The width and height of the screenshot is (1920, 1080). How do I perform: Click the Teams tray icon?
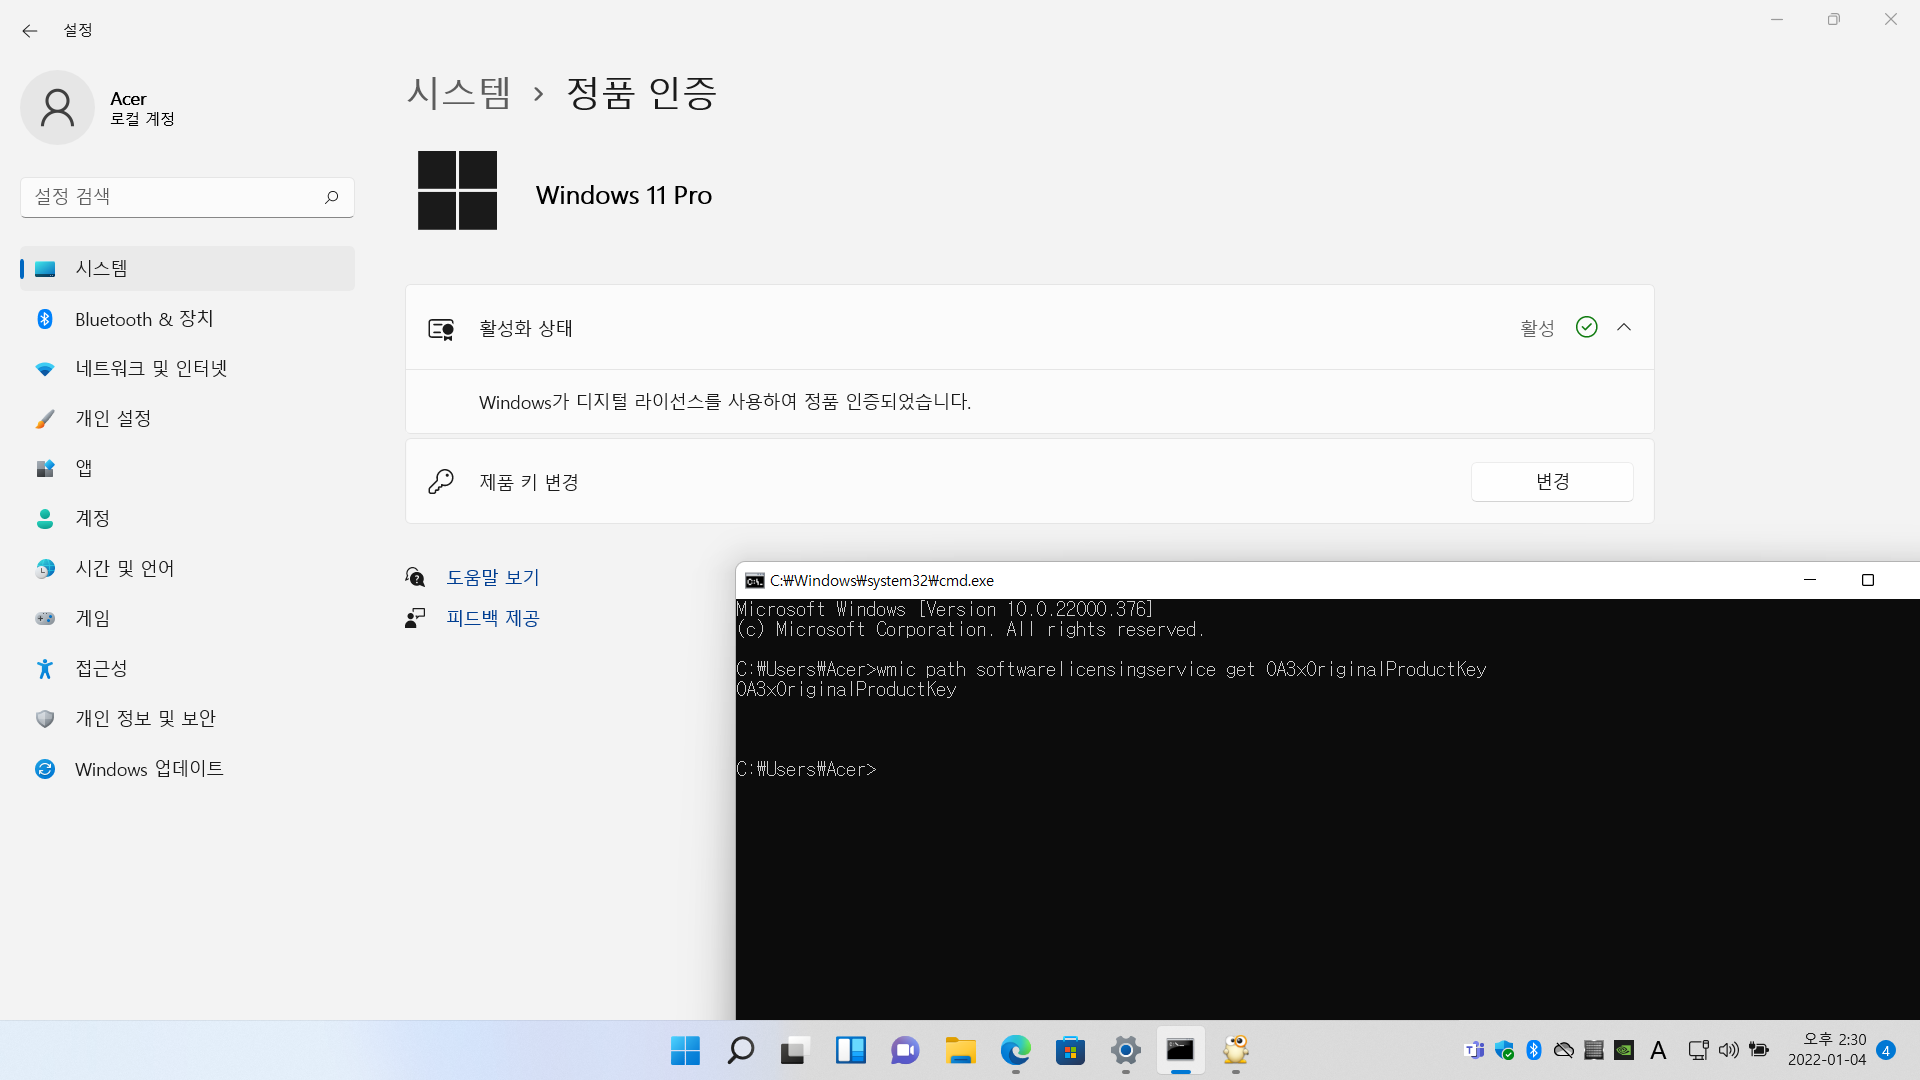coord(1474,1050)
